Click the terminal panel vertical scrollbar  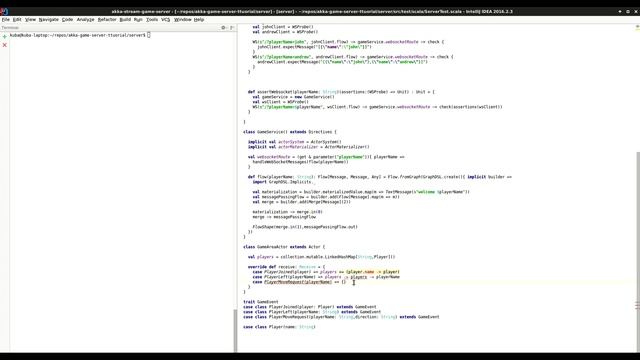(x=235, y=331)
